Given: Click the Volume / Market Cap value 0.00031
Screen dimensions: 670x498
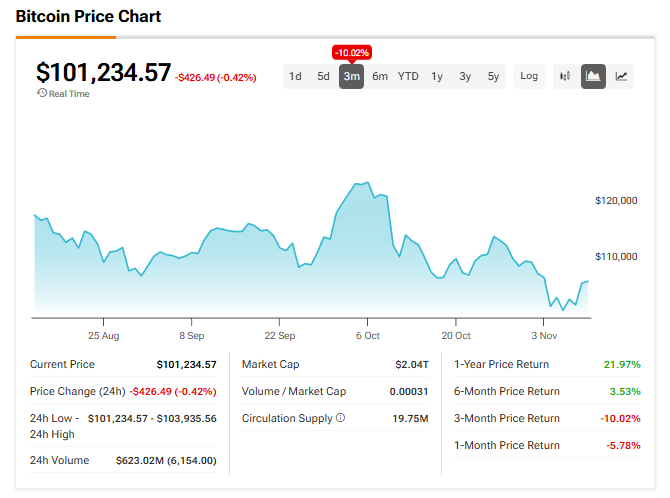Looking at the screenshot, I should (x=408, y=391).
